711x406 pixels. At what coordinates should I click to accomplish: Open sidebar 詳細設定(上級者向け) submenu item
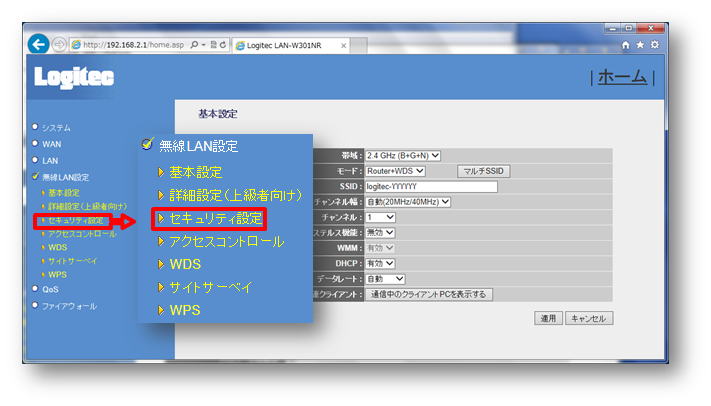point(87,206)
